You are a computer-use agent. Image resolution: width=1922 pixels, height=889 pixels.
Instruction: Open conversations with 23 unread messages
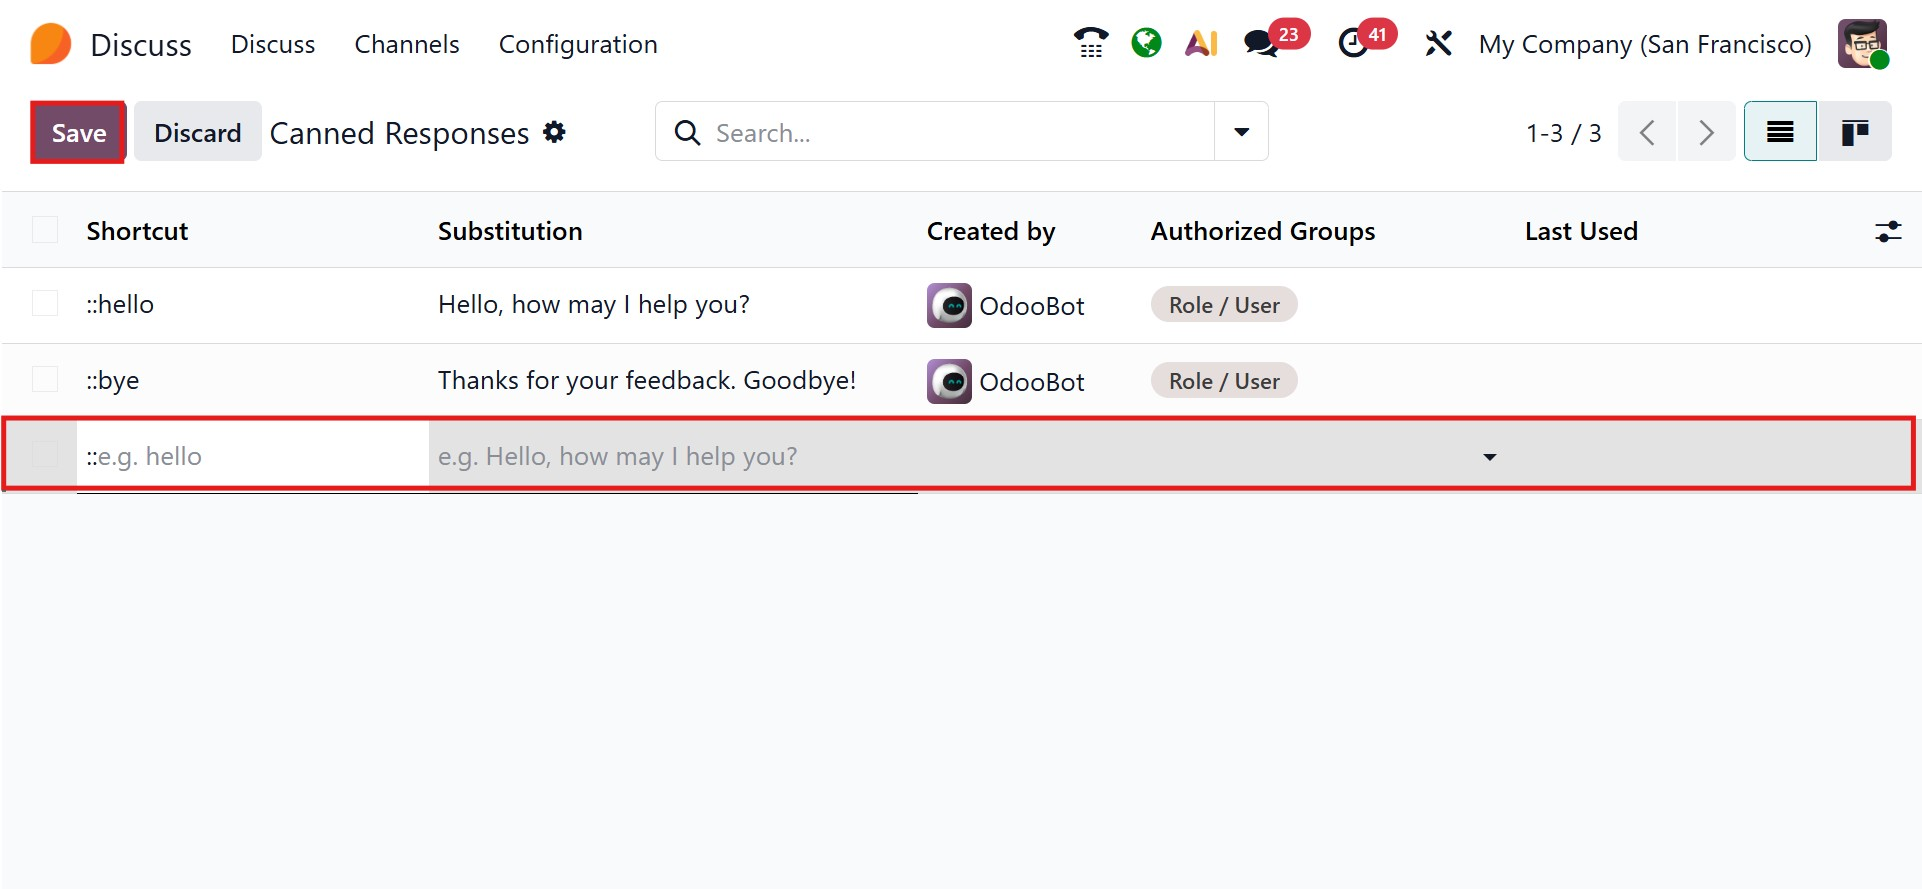pyautogui.click(x=1262, y=43)
